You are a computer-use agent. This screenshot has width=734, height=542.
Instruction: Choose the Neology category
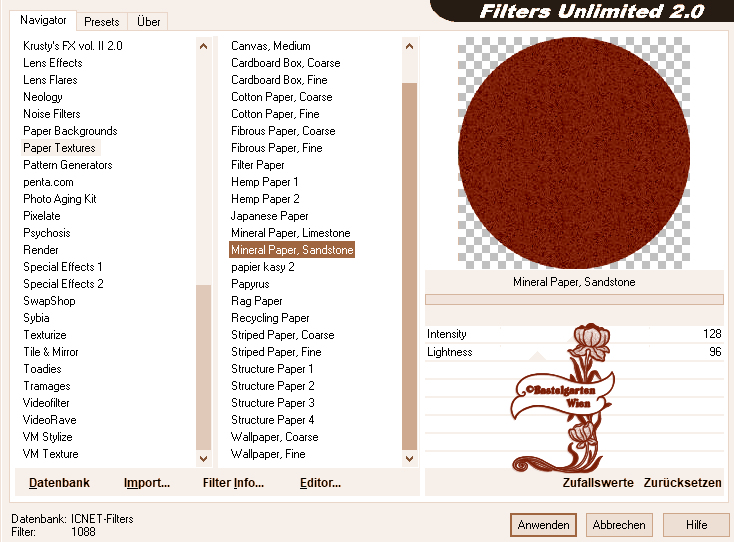click(x=43, y=97)
